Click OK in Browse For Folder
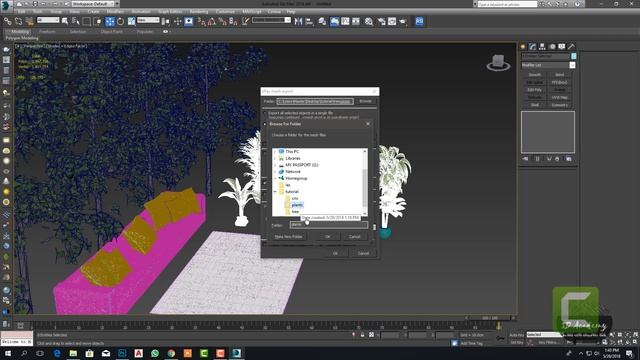Screen dimensions: 640x360 pyautogui.click(x=328, y=237)
